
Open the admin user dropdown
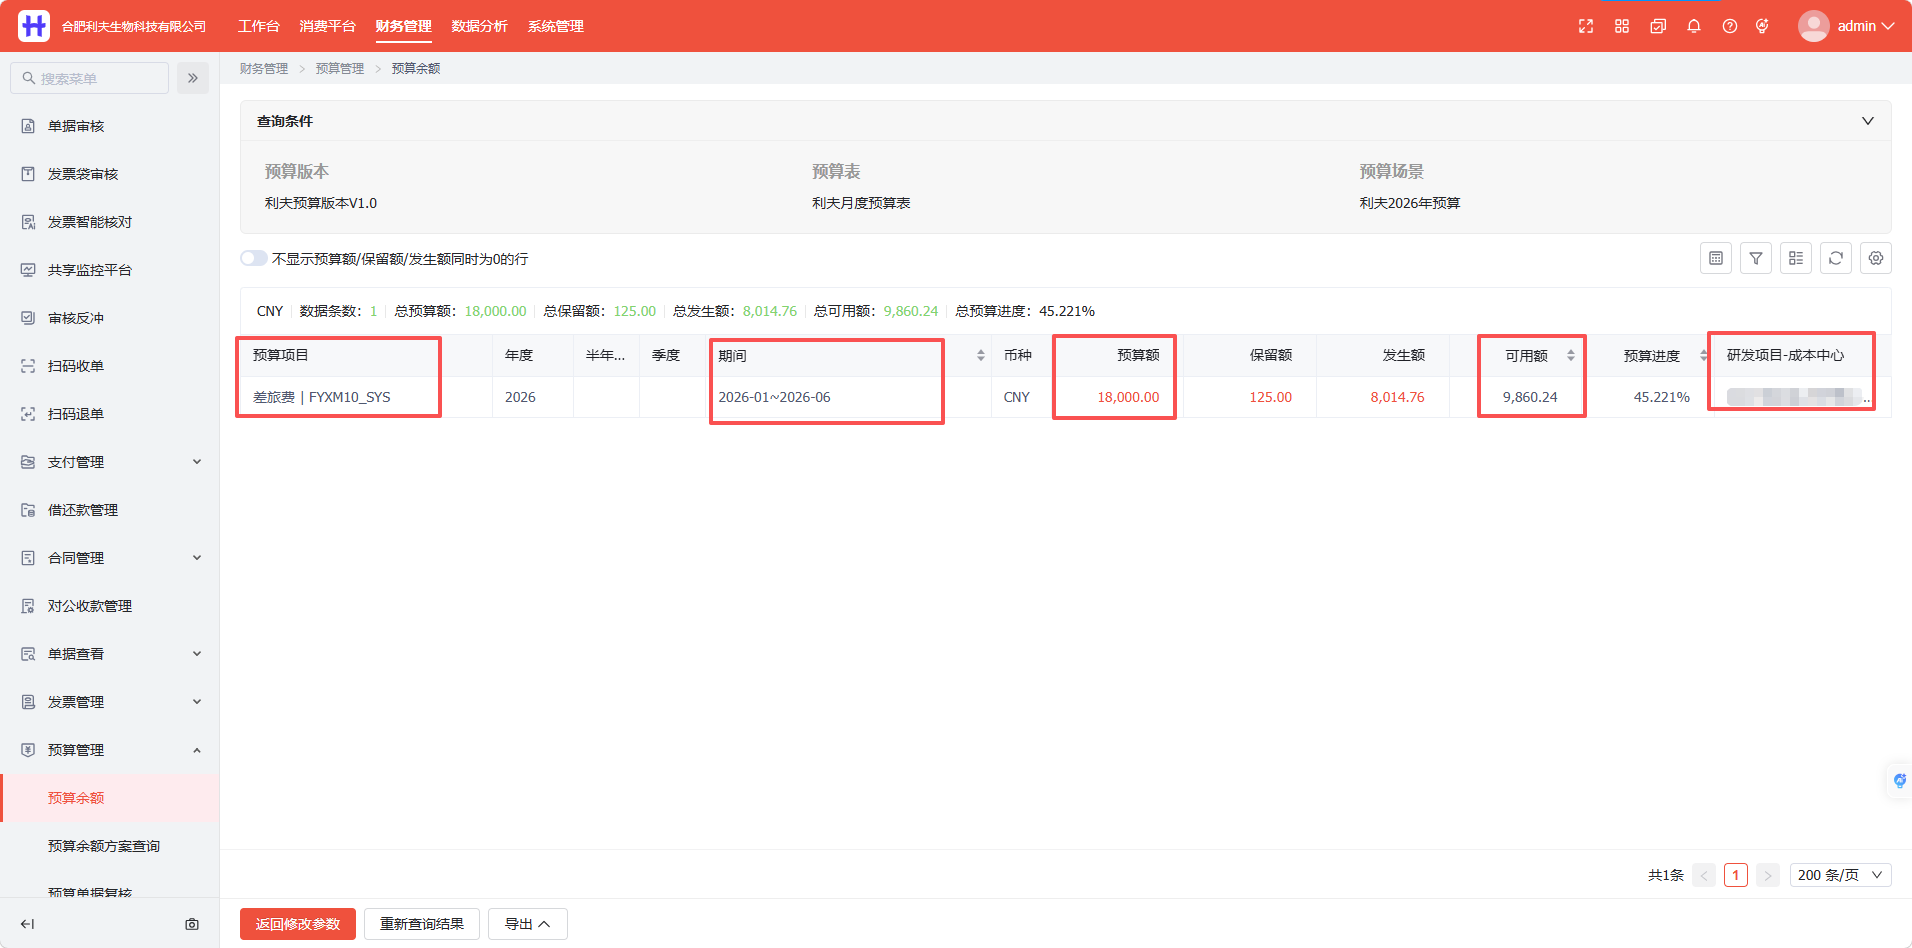coord(1846,26)
